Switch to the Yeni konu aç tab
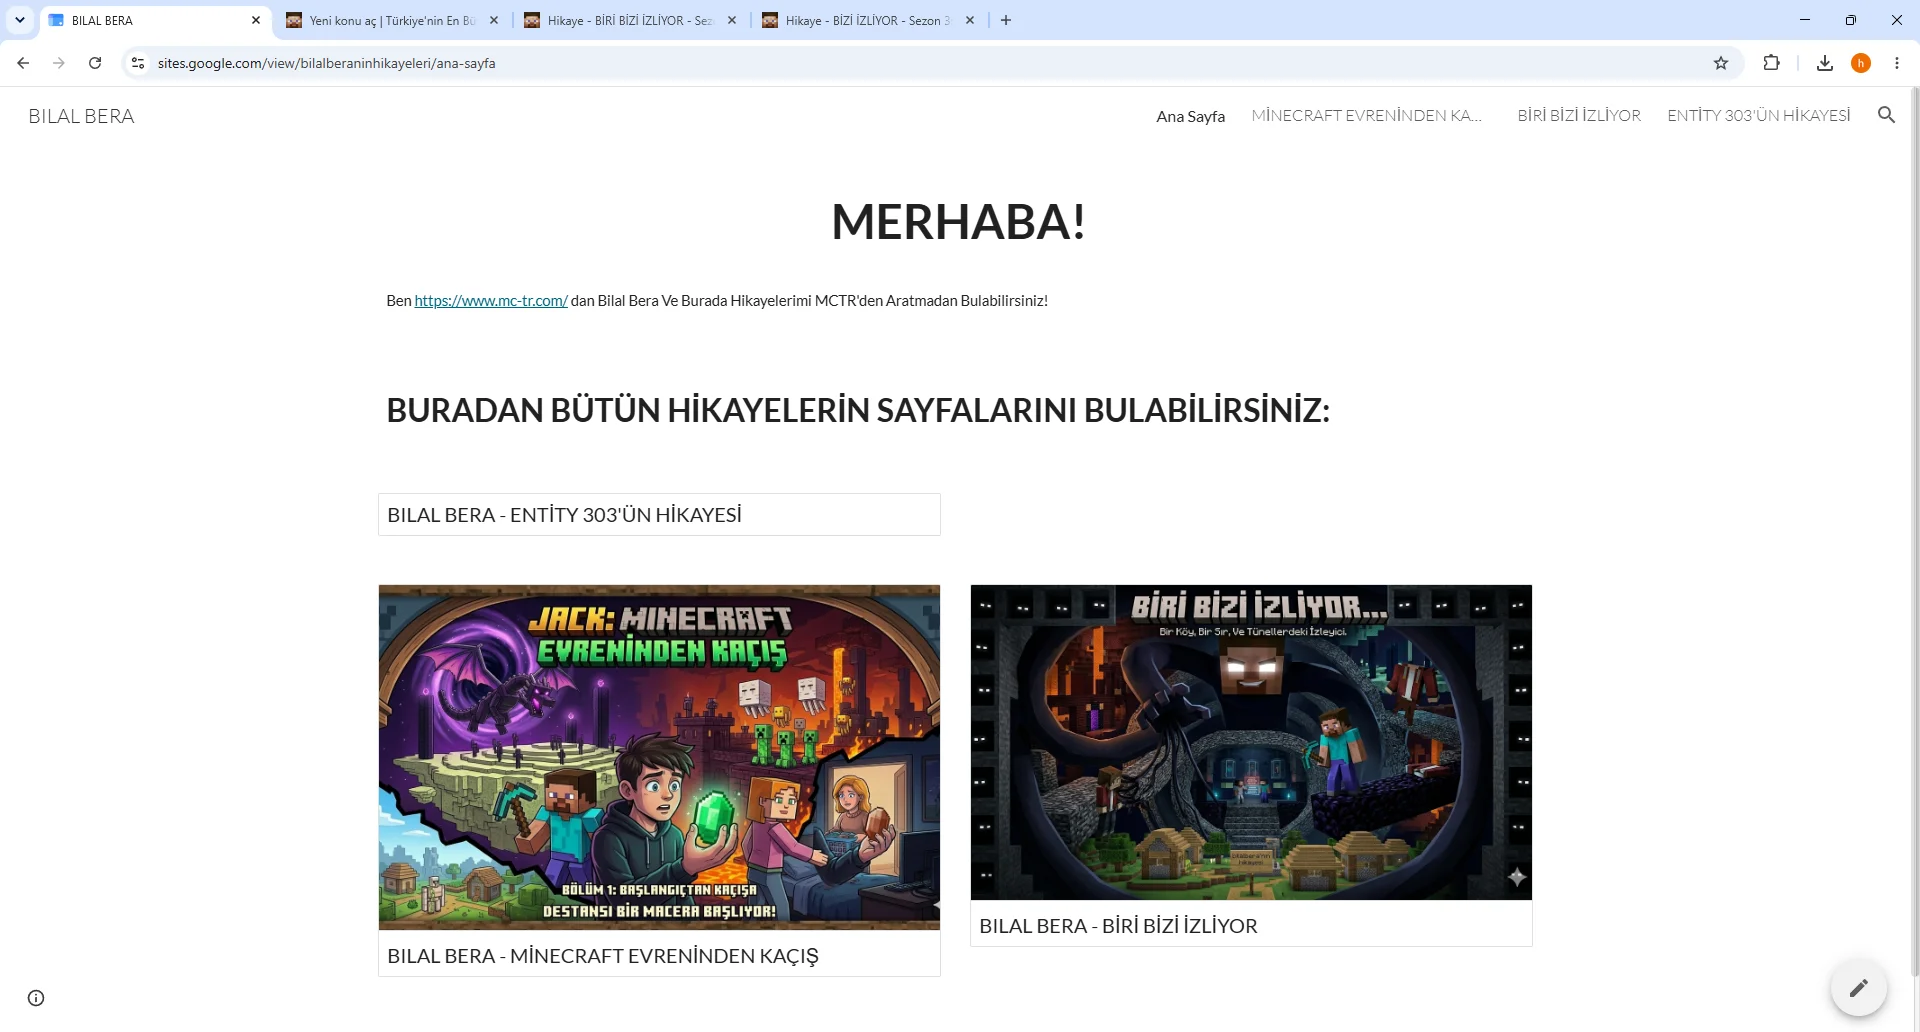 [393, 20]
